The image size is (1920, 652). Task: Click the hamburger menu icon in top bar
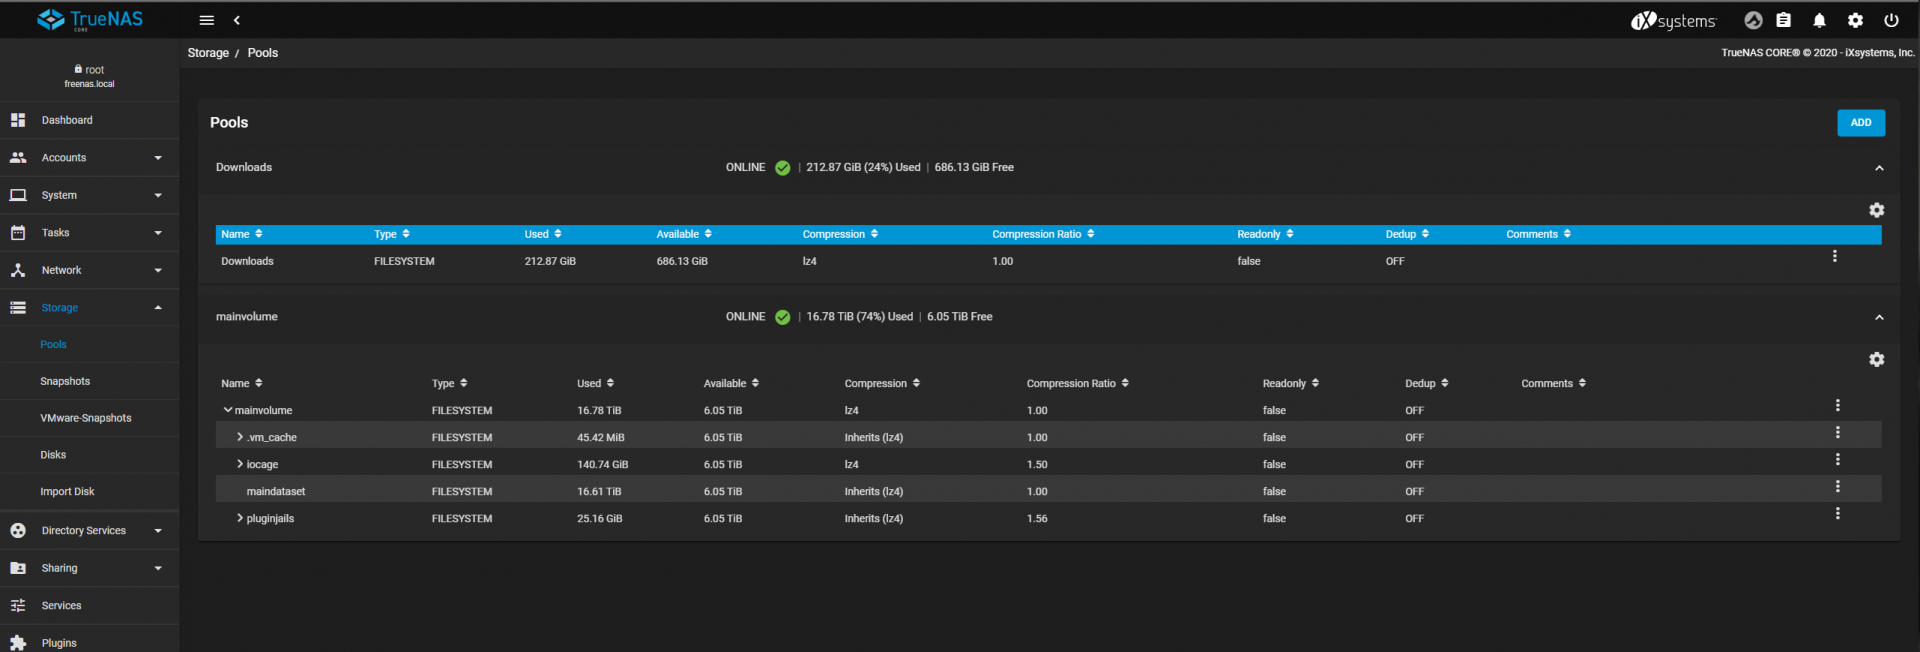[x=207, y=20]
